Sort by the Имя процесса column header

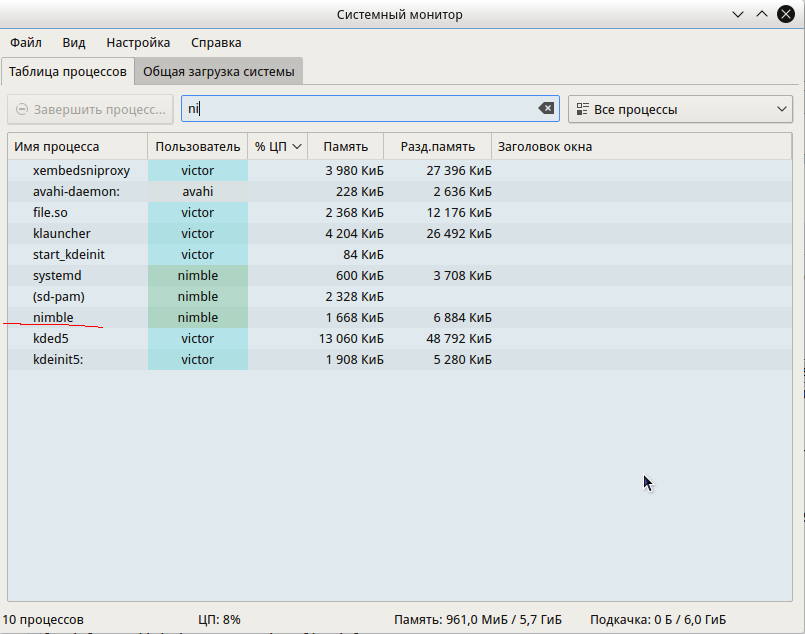click(78, 146)
